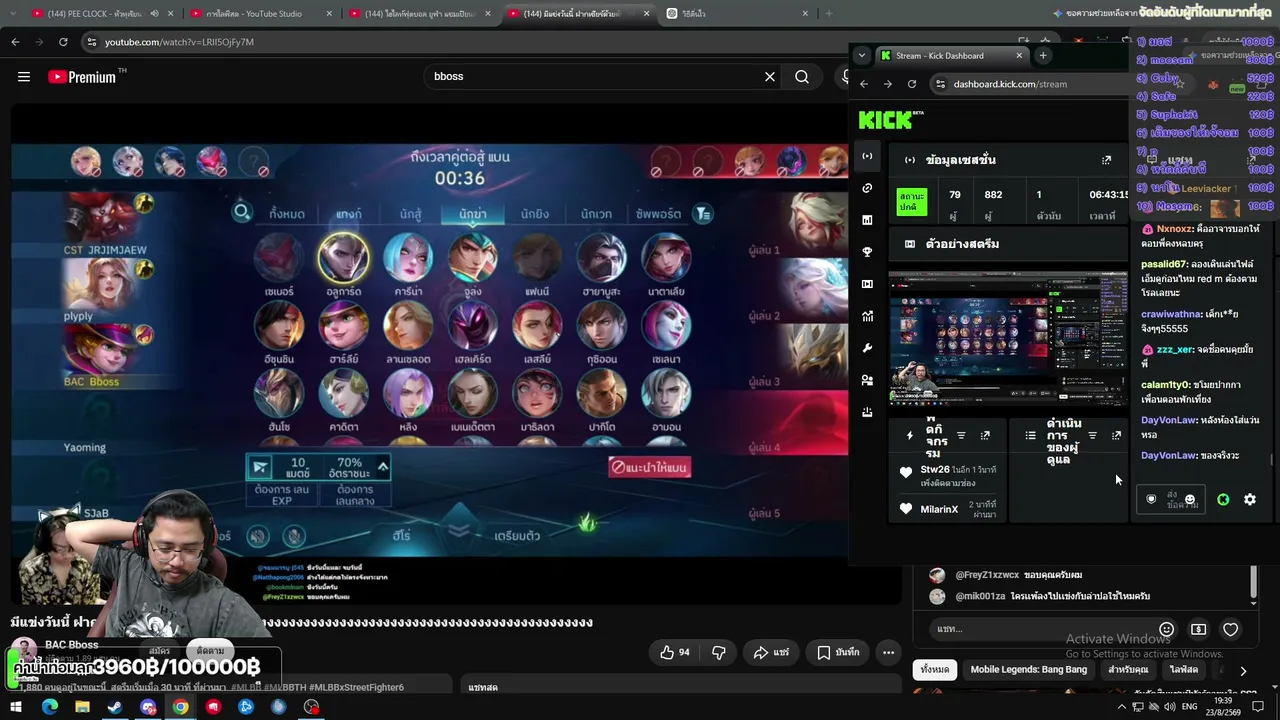The image size is (1280, 720).
Task: Open File Explorer from the taskbar
Action: coord(82,707)
